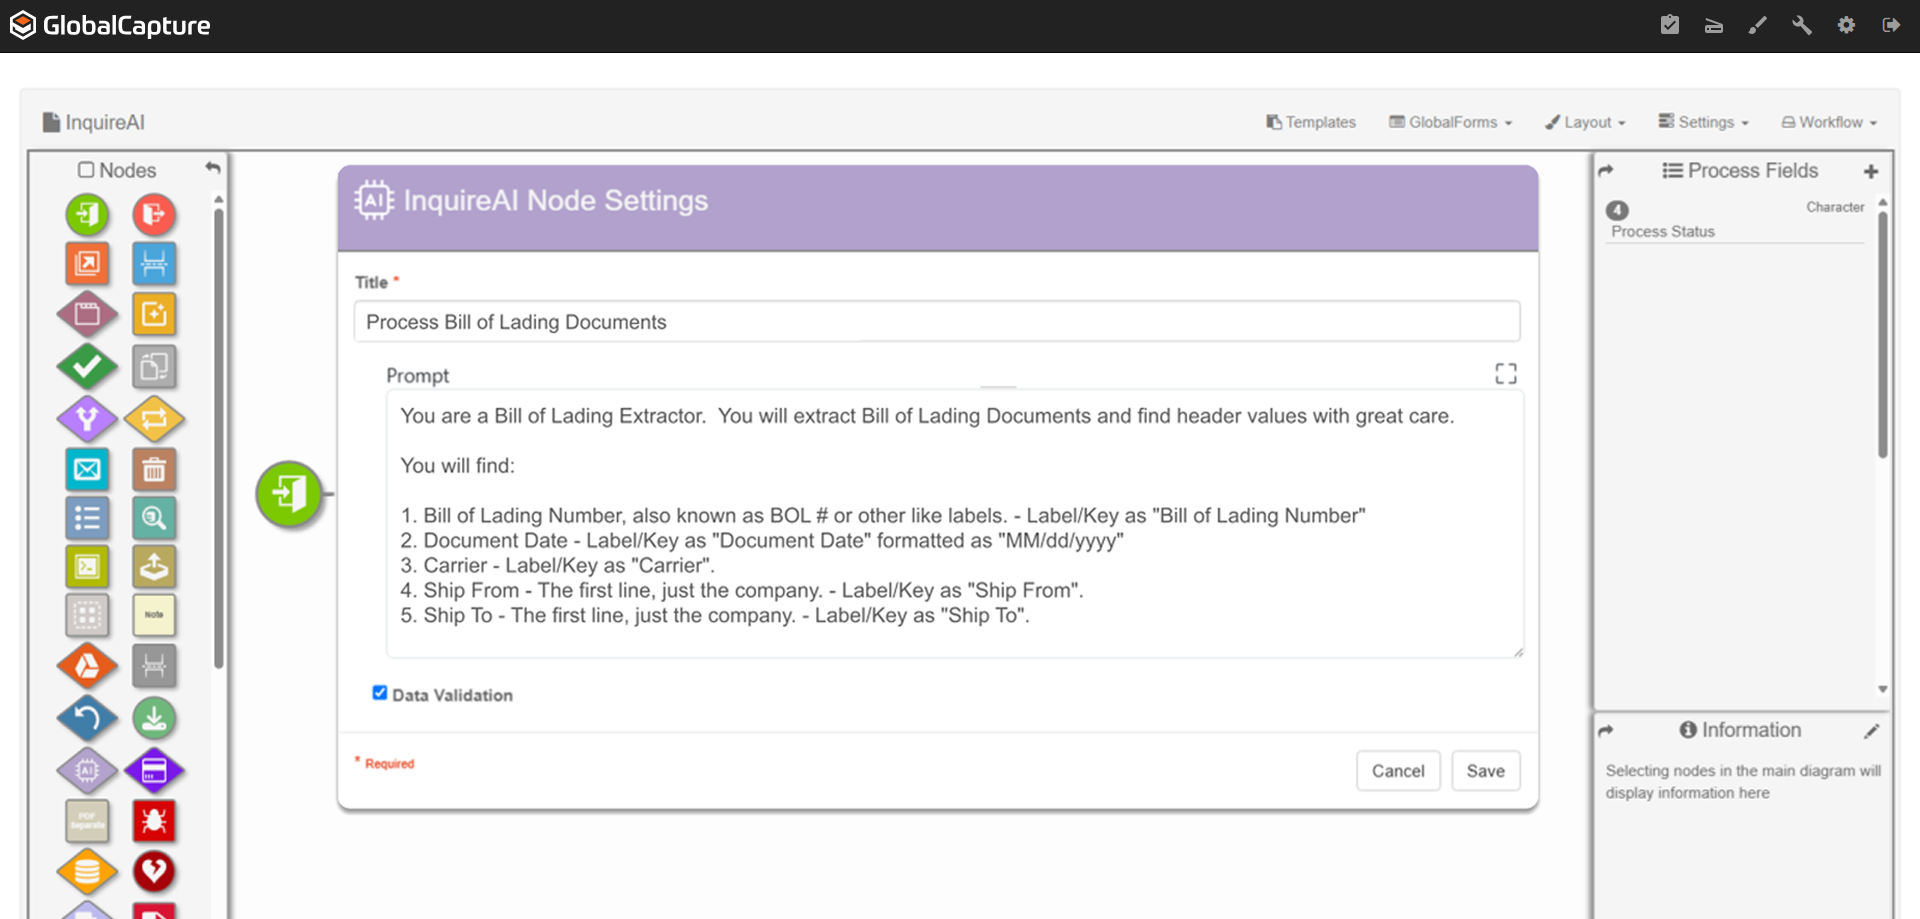This screenshot has width=1920, height=919.
Task: Choose the pale yellow Note node
Action: click(154, 615)
